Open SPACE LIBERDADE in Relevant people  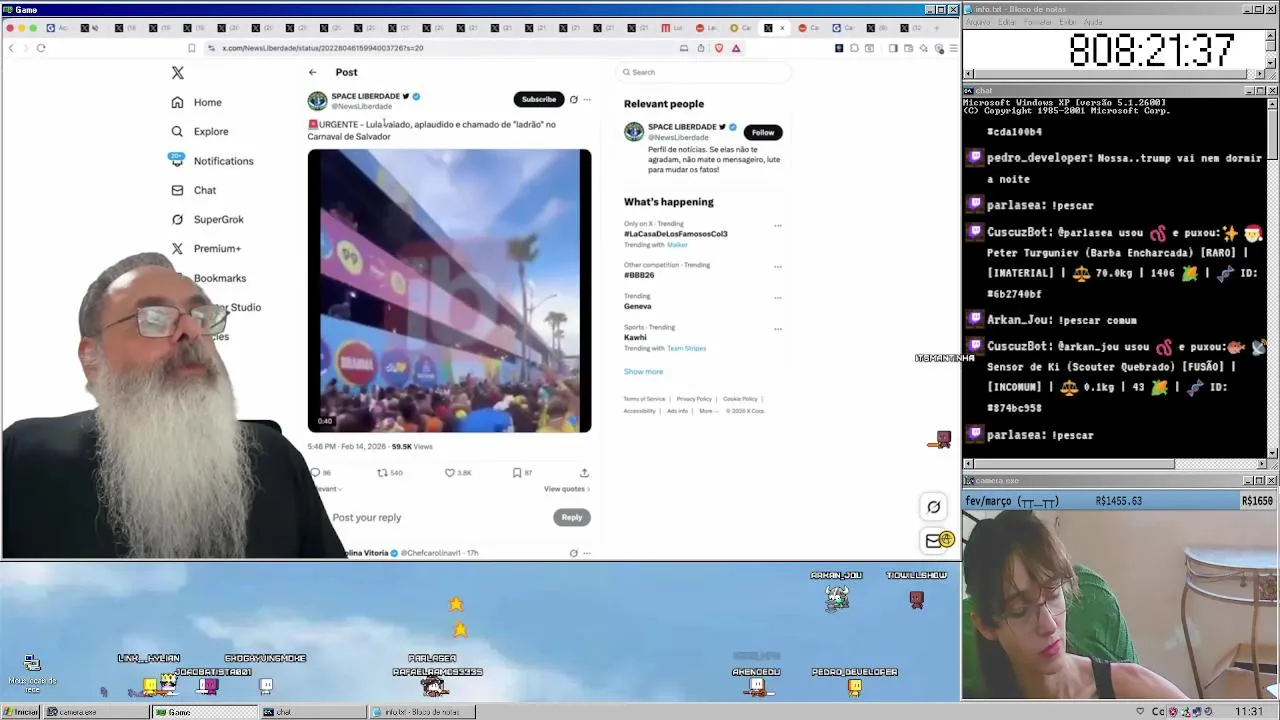pyautogui.click(x=682, y=127)
